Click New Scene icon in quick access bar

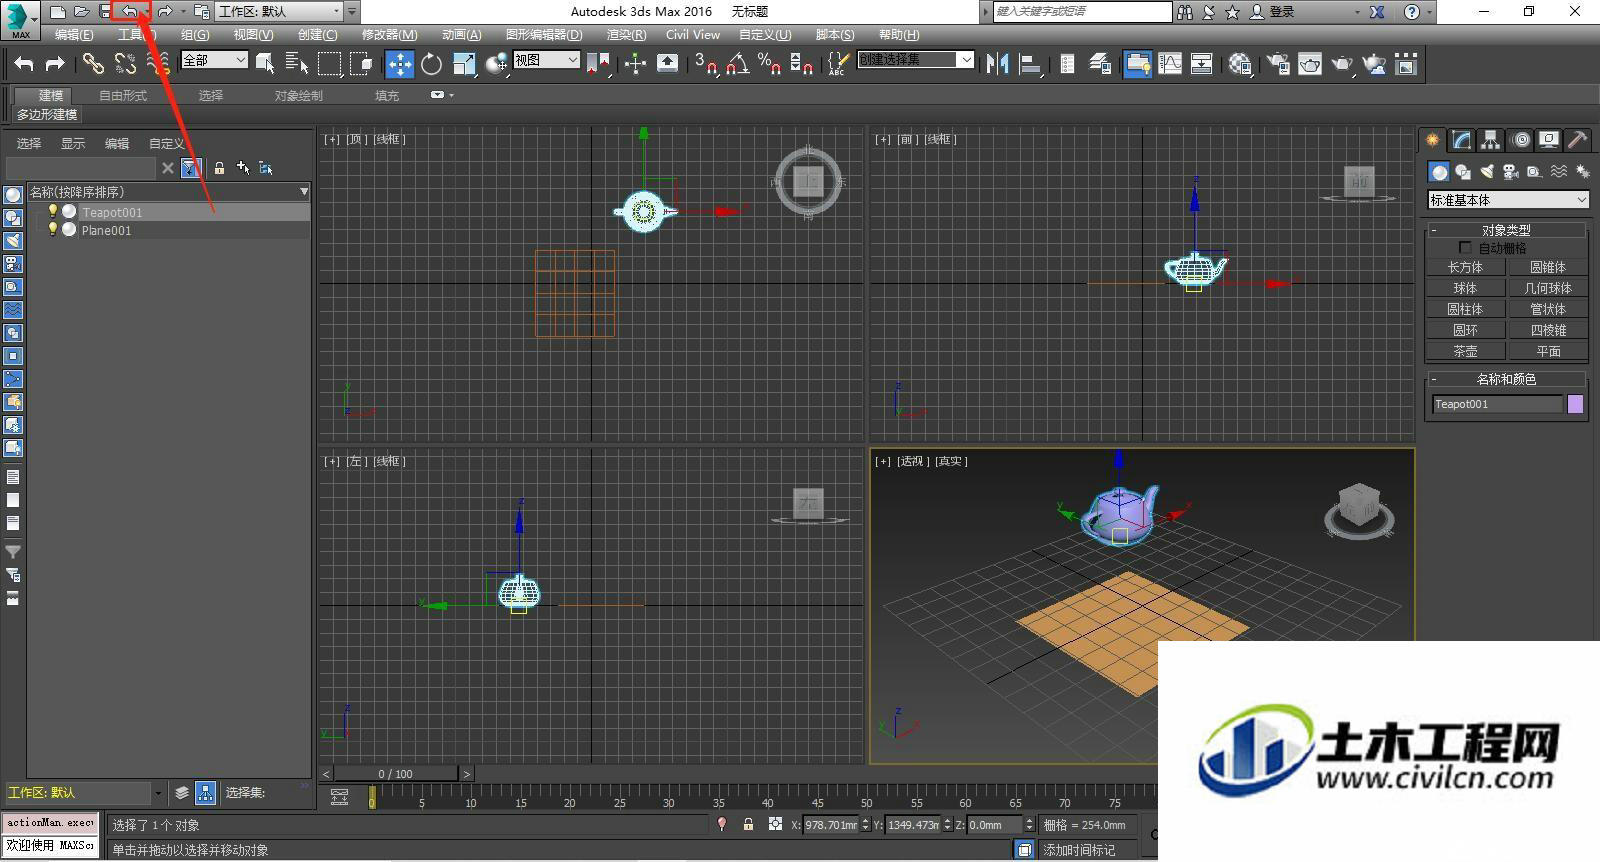pos(58,12)
